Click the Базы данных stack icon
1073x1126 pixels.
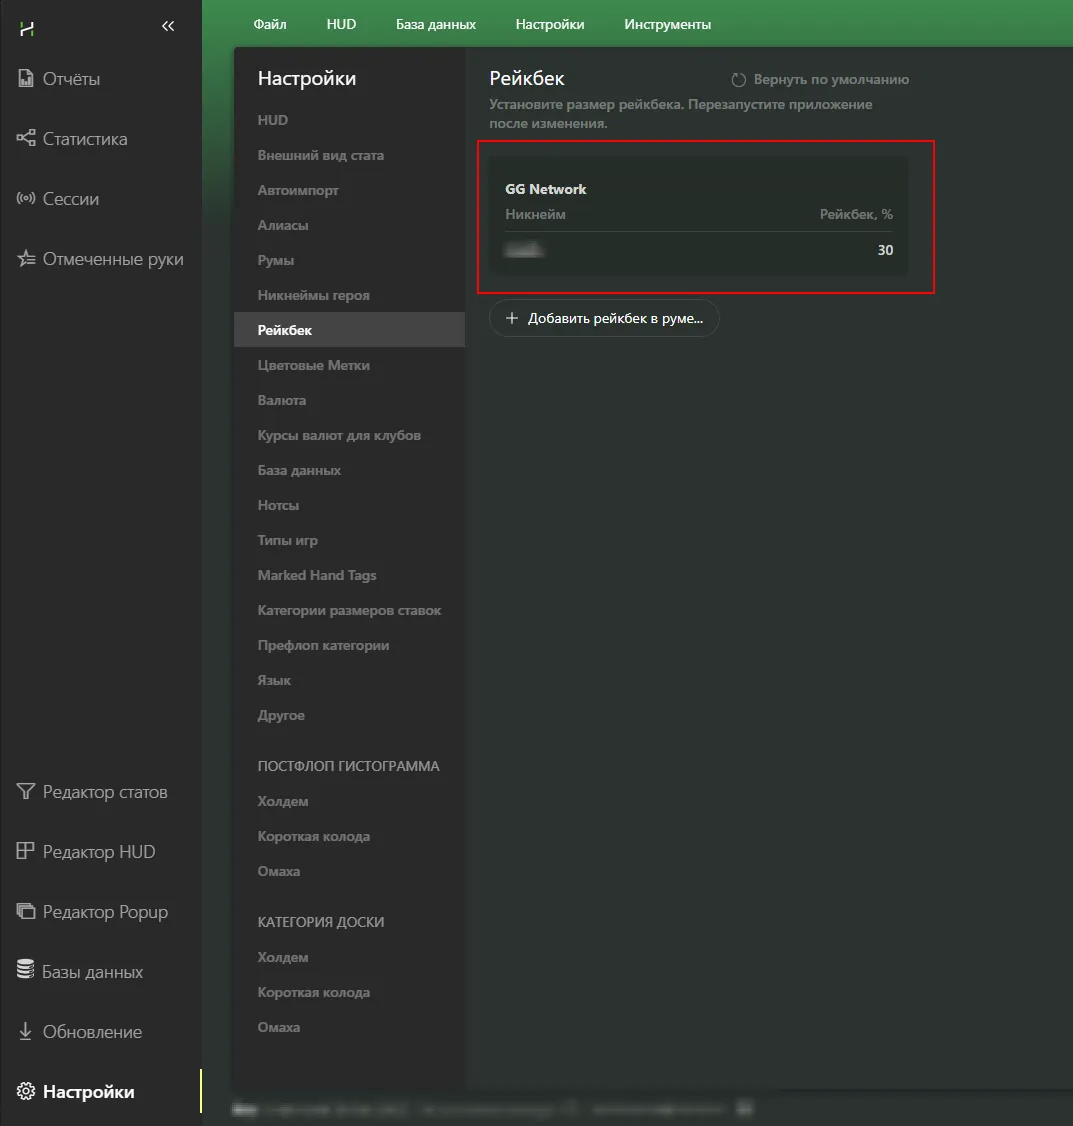(26, 972)
